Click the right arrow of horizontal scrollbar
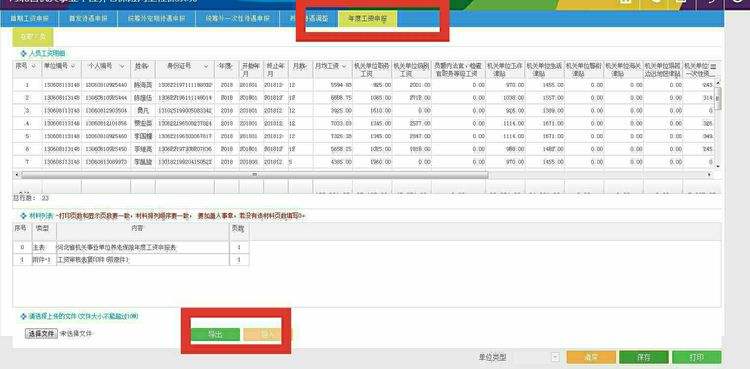The width and height of the screenshot is (750, 369). pyautogui.click(x=709, y=175)
